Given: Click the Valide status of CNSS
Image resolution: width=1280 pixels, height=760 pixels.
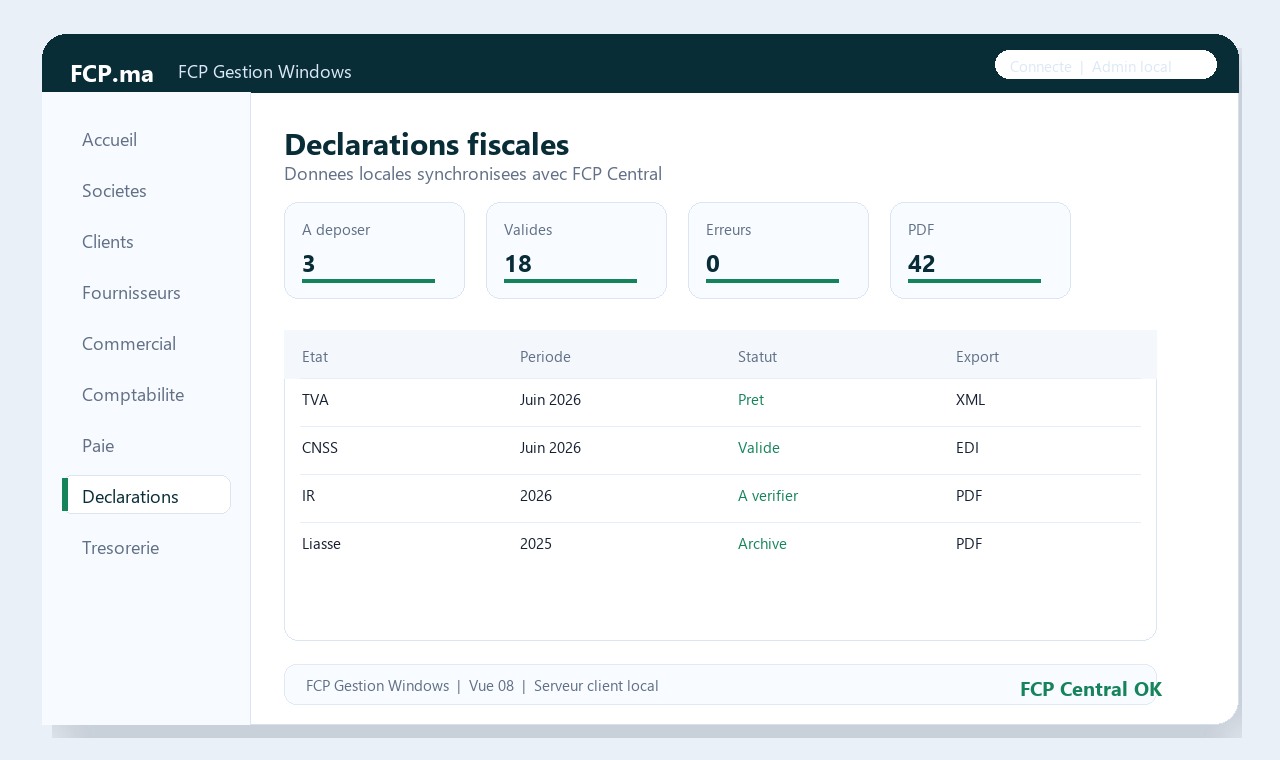Looking at the screenshot, I should (759, 448).
